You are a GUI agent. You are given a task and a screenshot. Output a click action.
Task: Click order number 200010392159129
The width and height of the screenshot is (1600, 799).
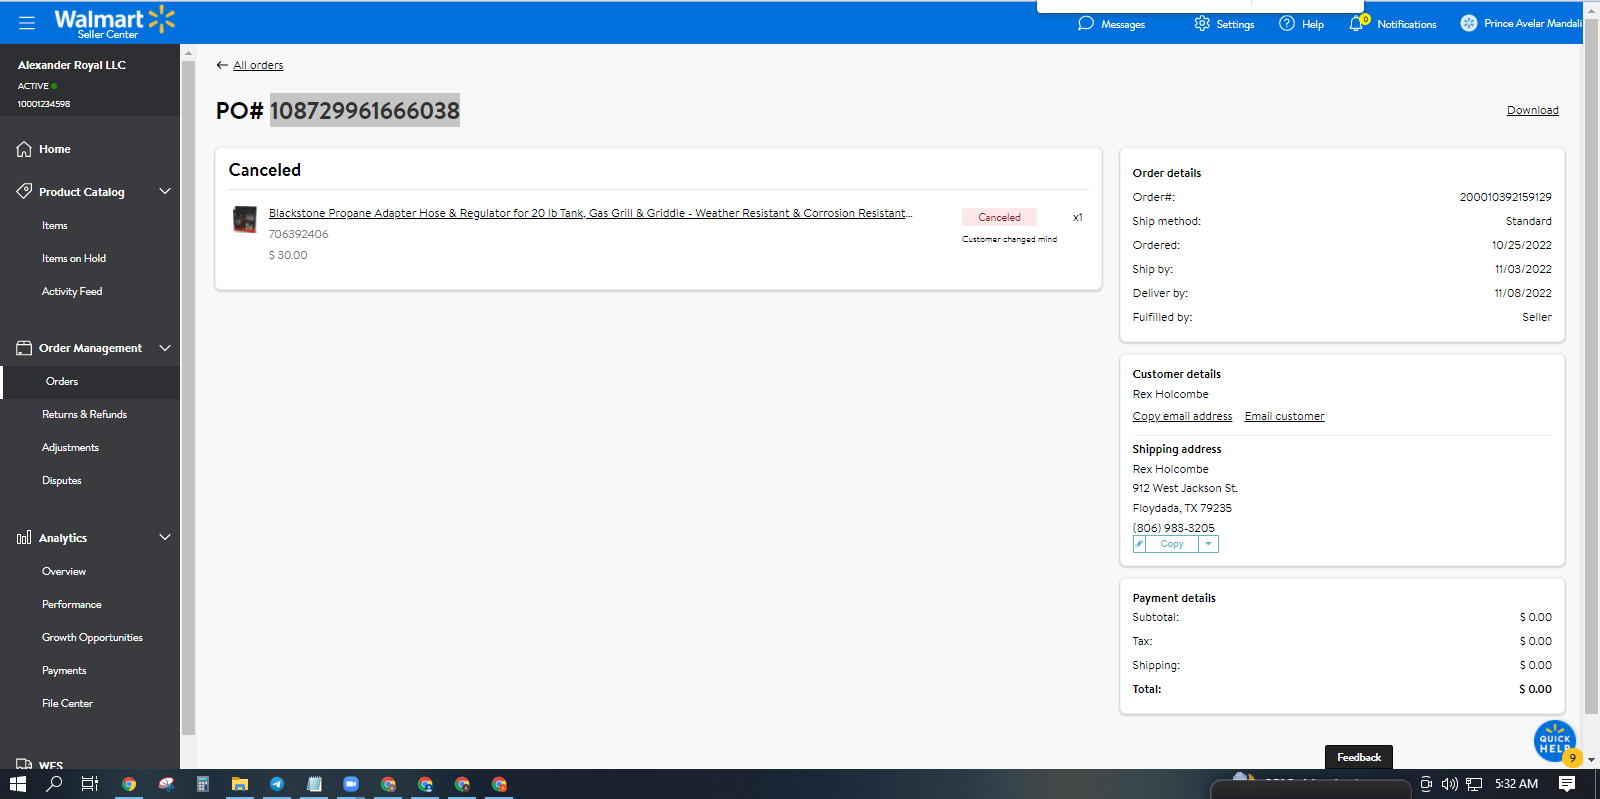[x=1506, y=197]
